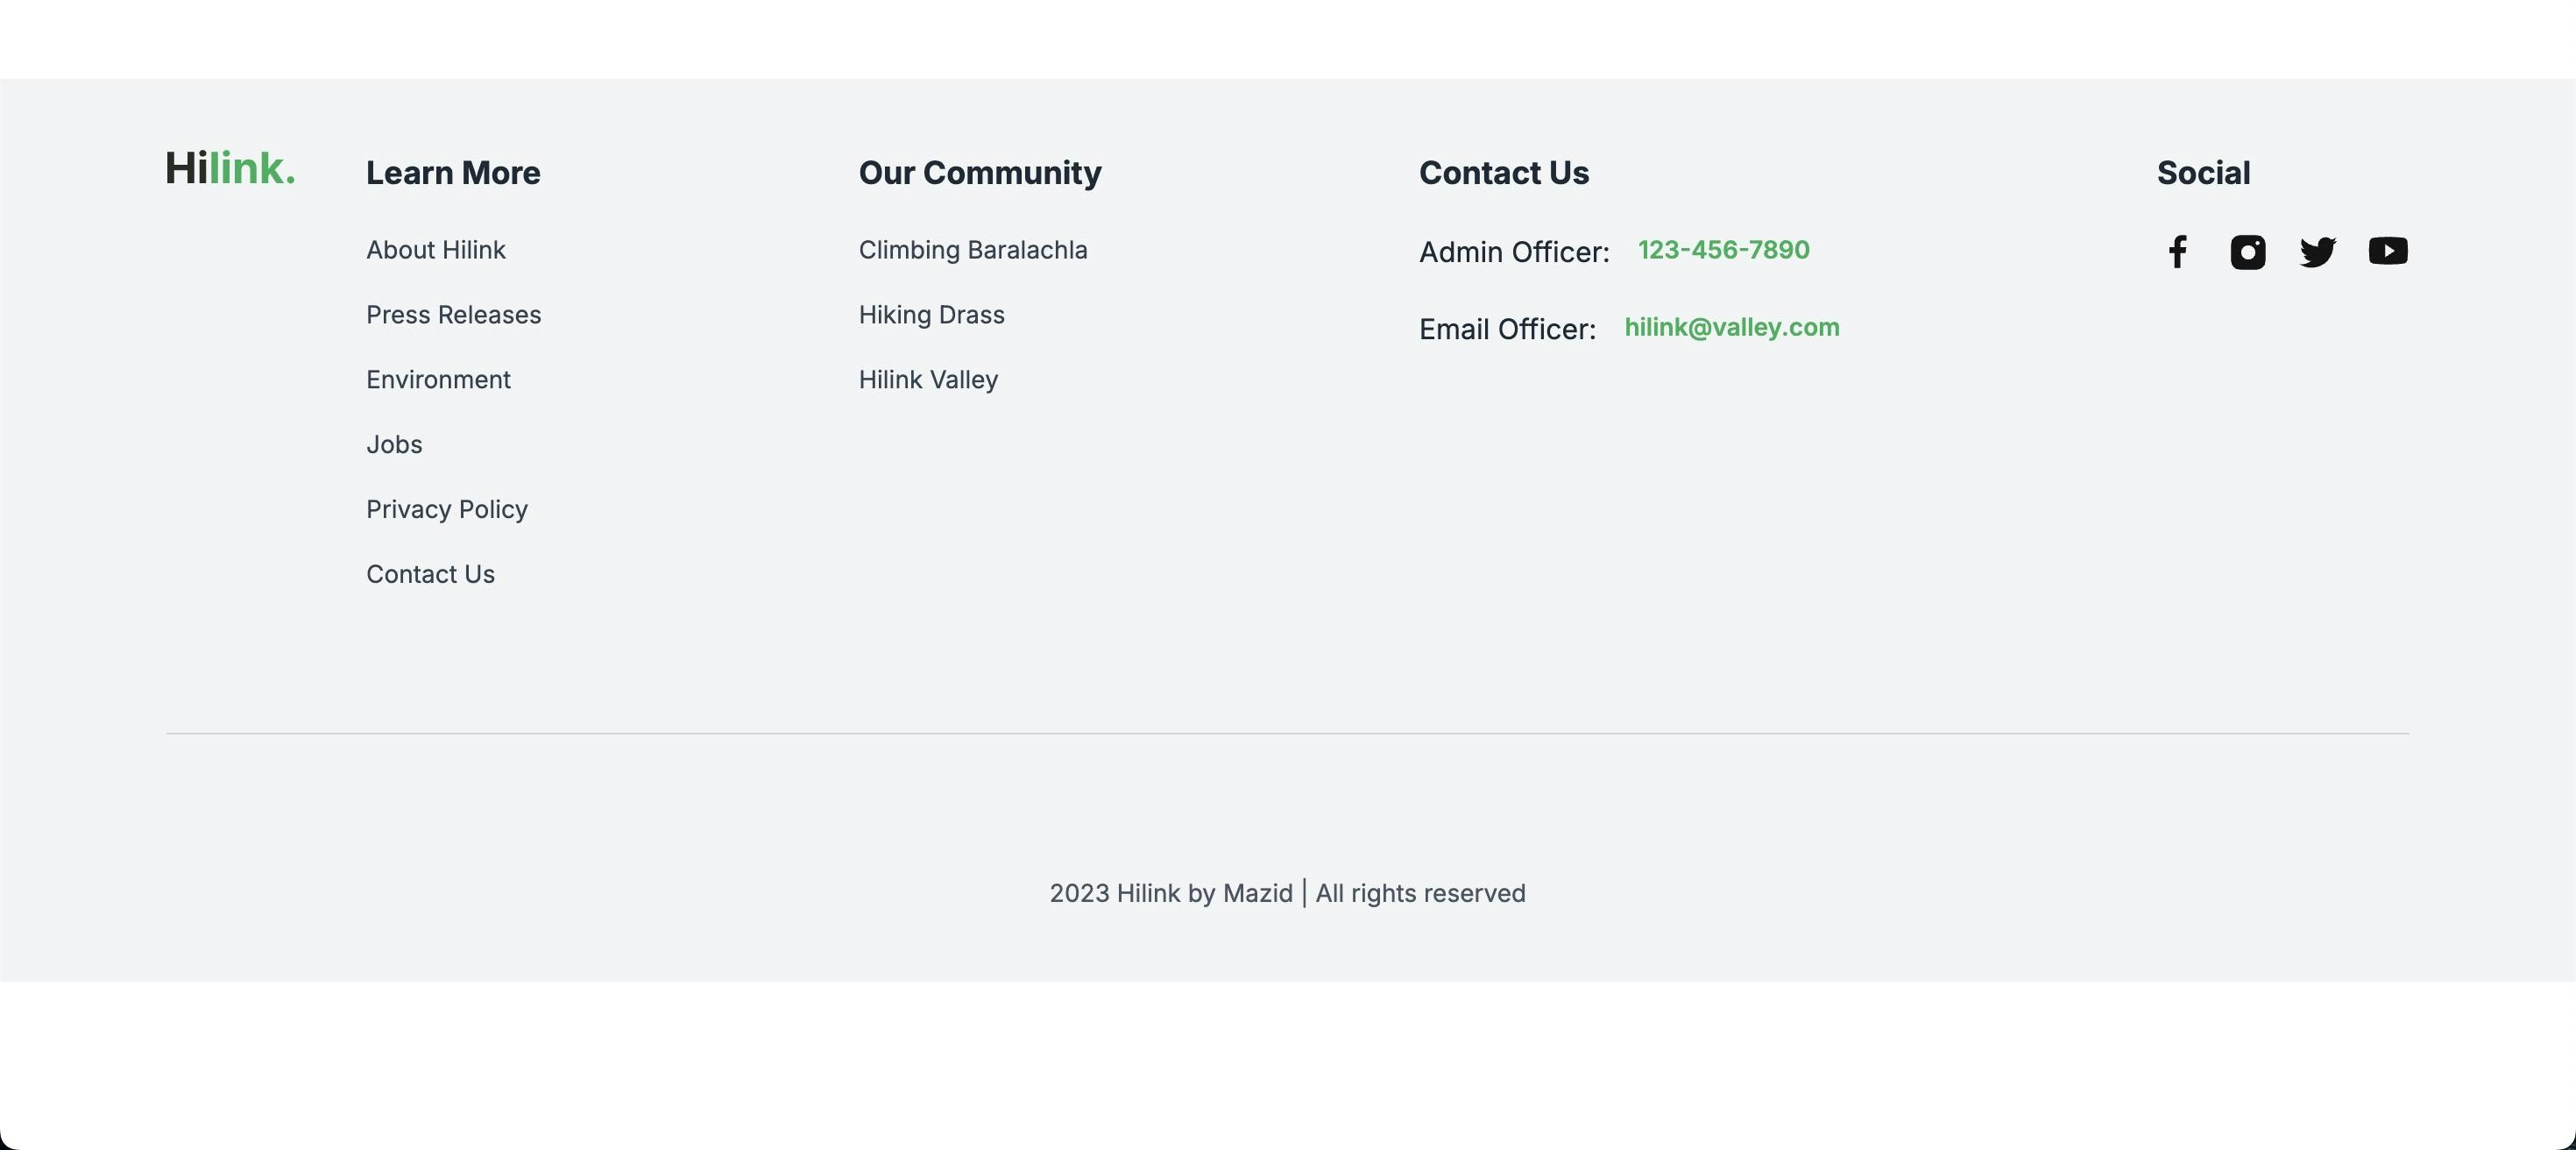Screen dimensions: 2576x1150
Task: Open the About Hilink link
Action: click(x=436, y=250)
